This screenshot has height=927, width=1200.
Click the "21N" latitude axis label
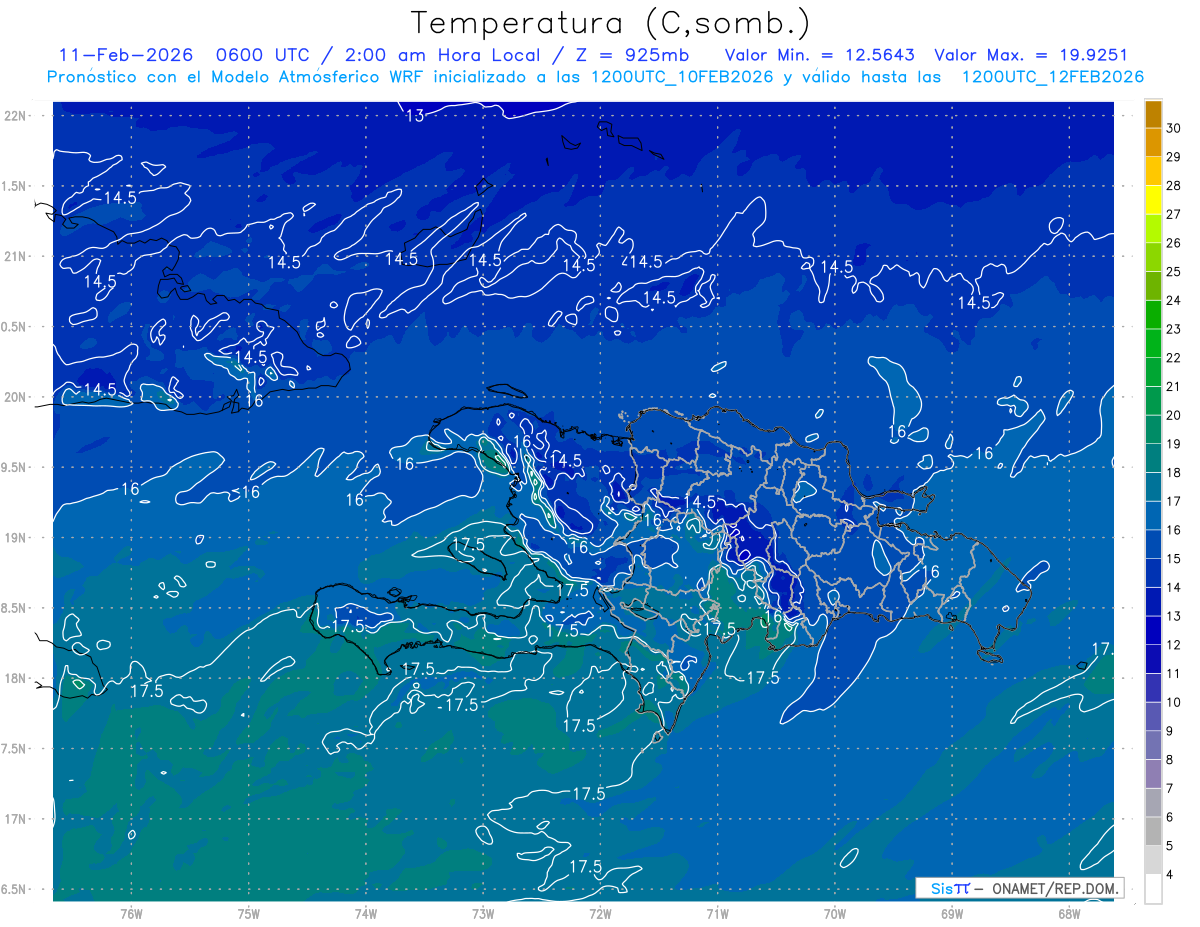click(x=15, y=256)
